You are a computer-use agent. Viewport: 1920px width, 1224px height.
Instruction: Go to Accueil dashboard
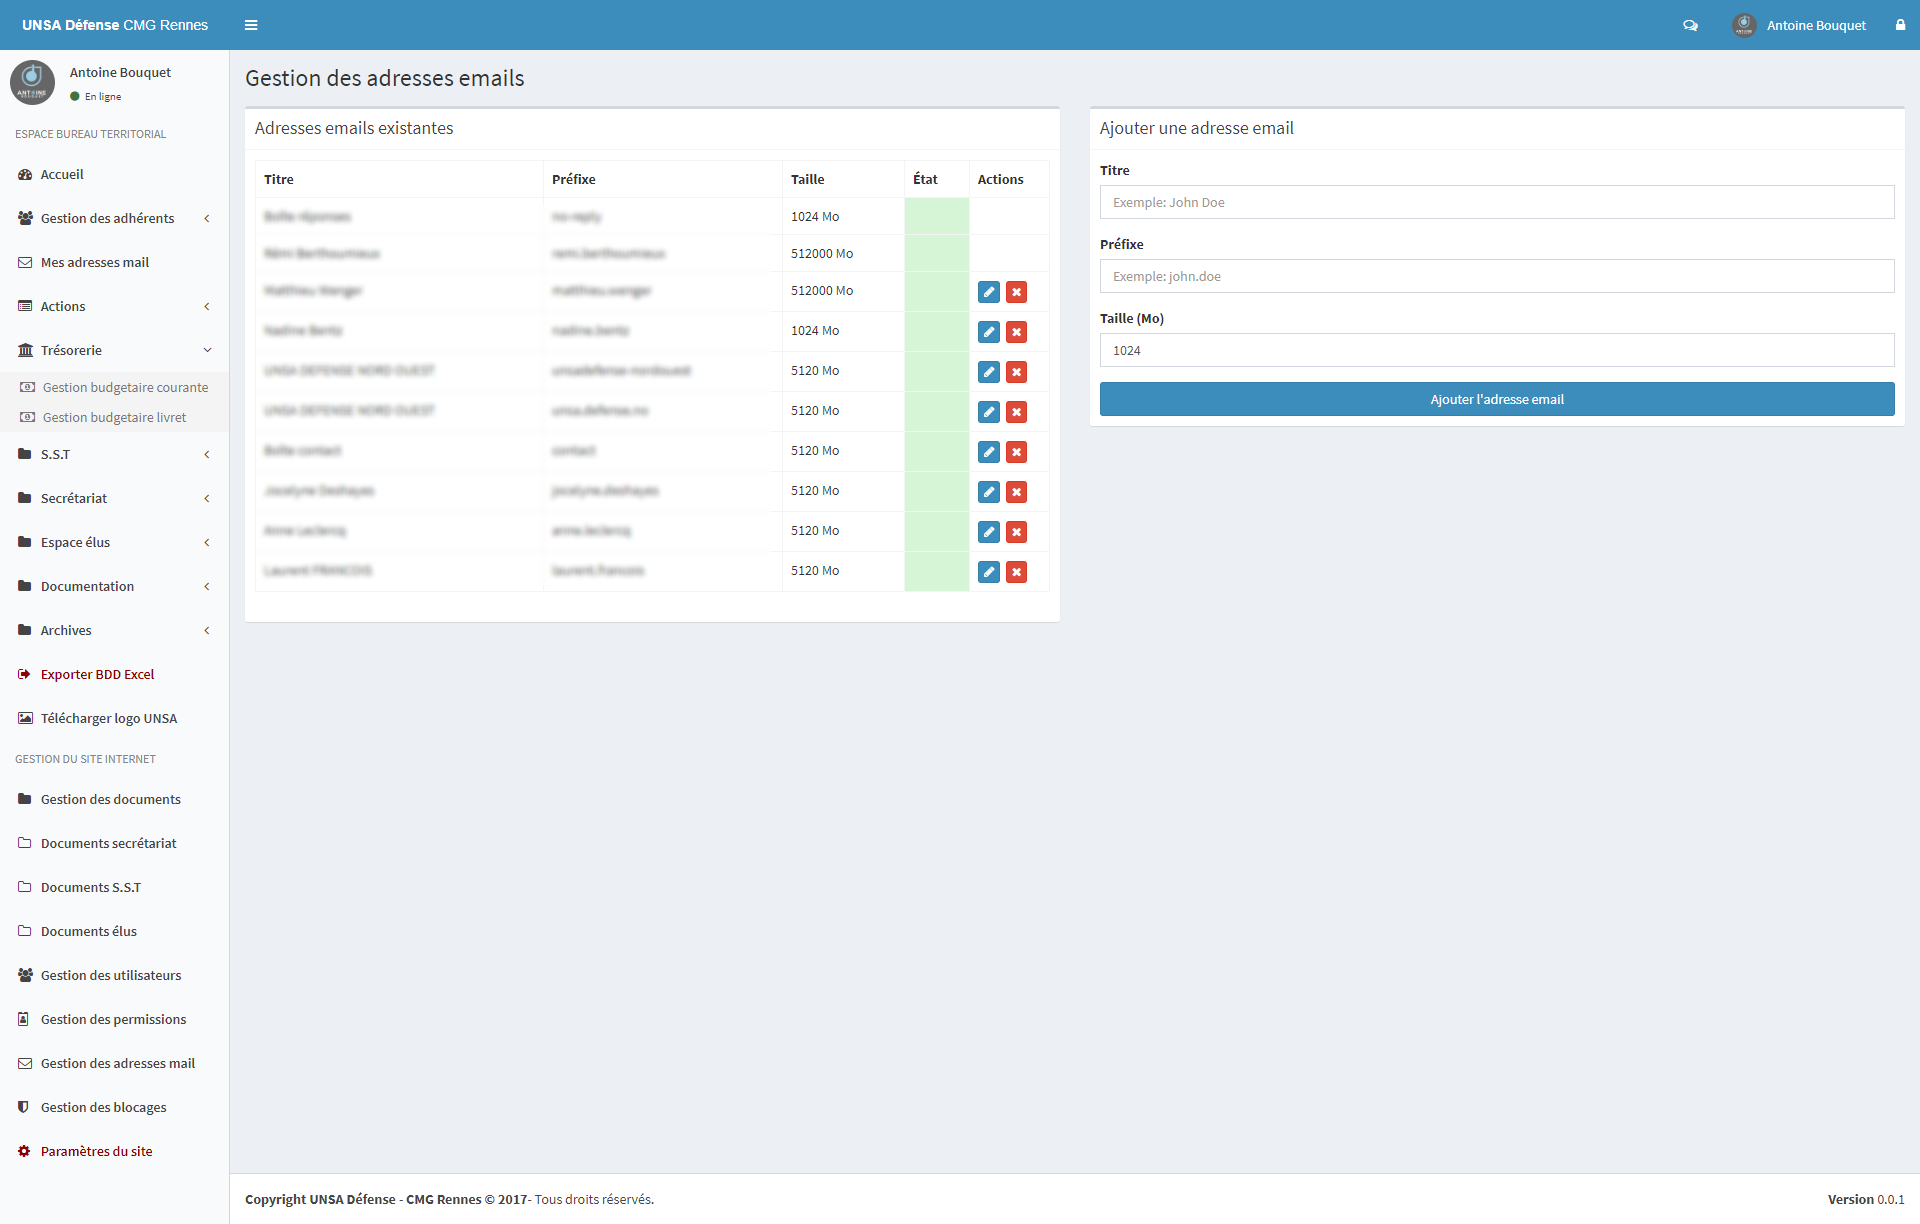[114, 174]
